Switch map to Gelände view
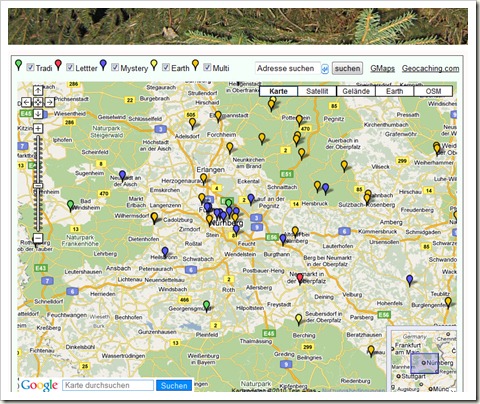 coord(356,91)
